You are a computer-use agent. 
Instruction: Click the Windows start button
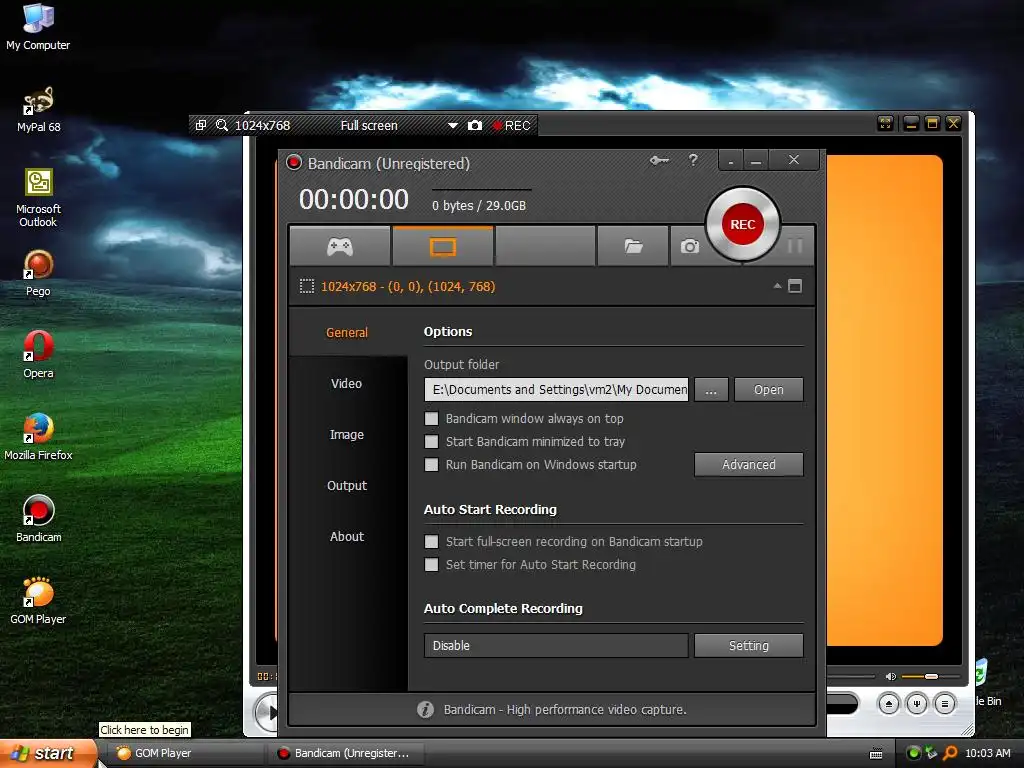pyautogui.click(x=48, y=753)
